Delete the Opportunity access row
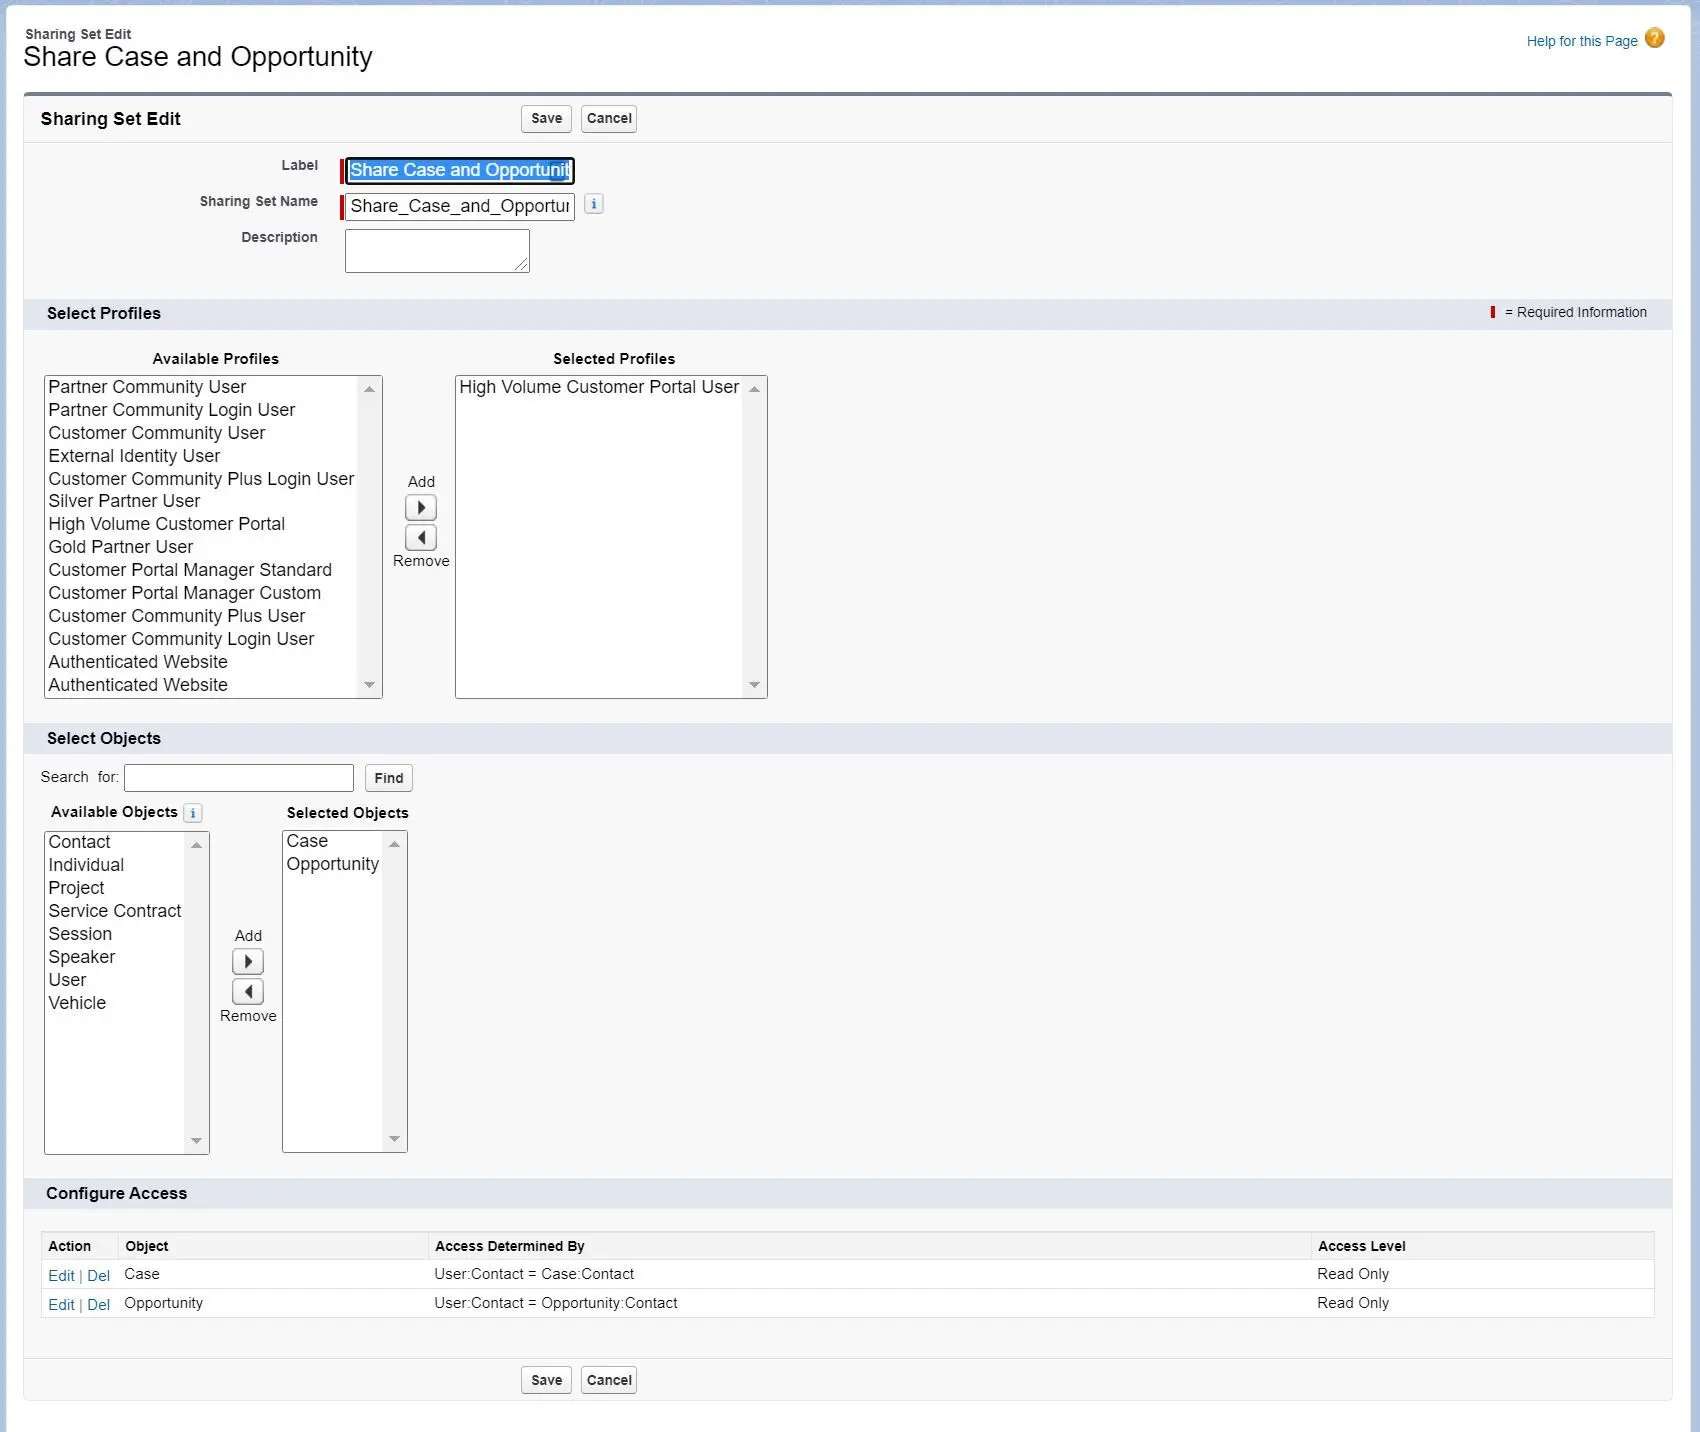The image size is (1700, 1432). [x=98, y=1304]
